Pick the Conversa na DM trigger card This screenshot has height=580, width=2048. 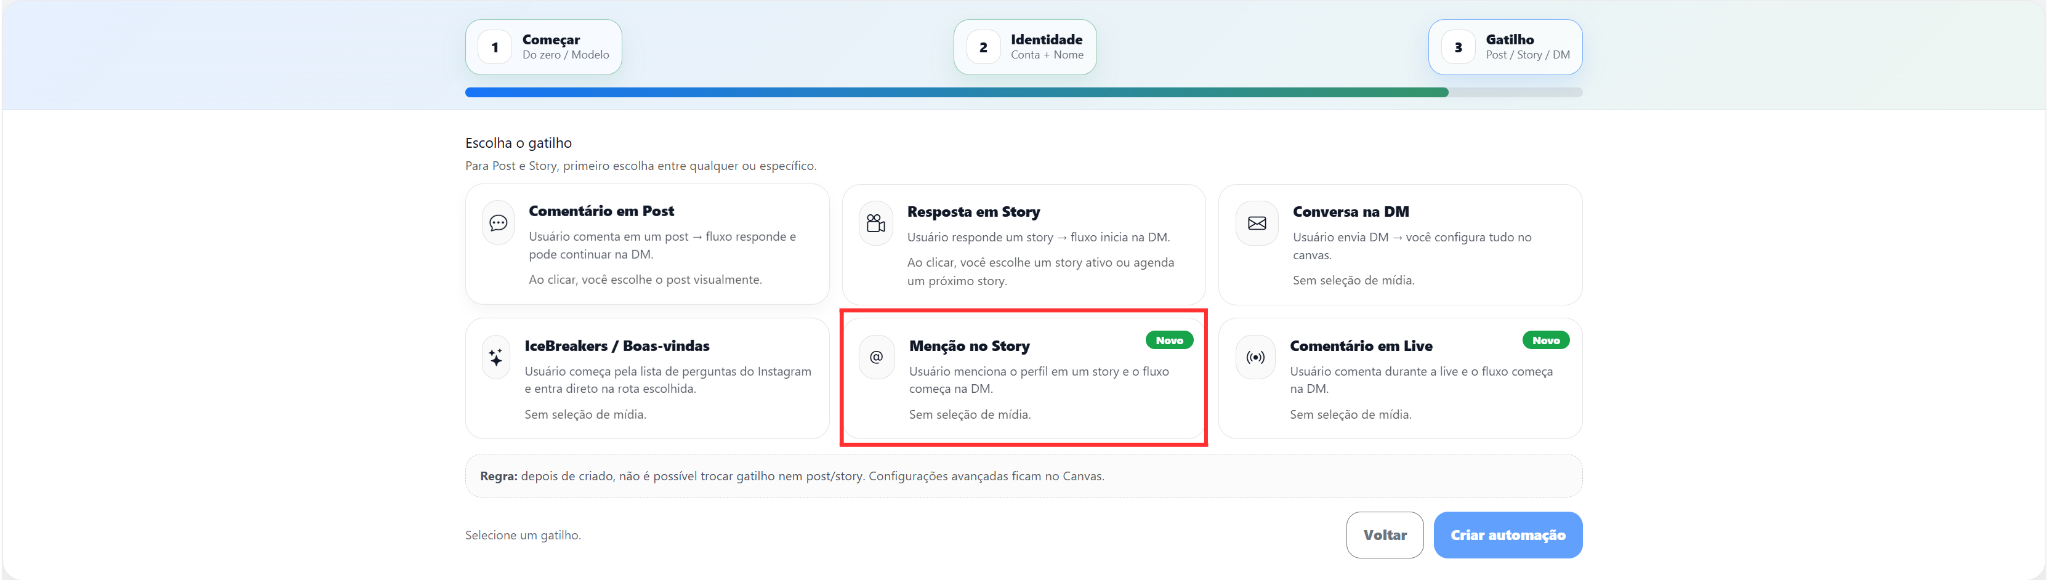pyautogui.click(x=1400, y=244)
